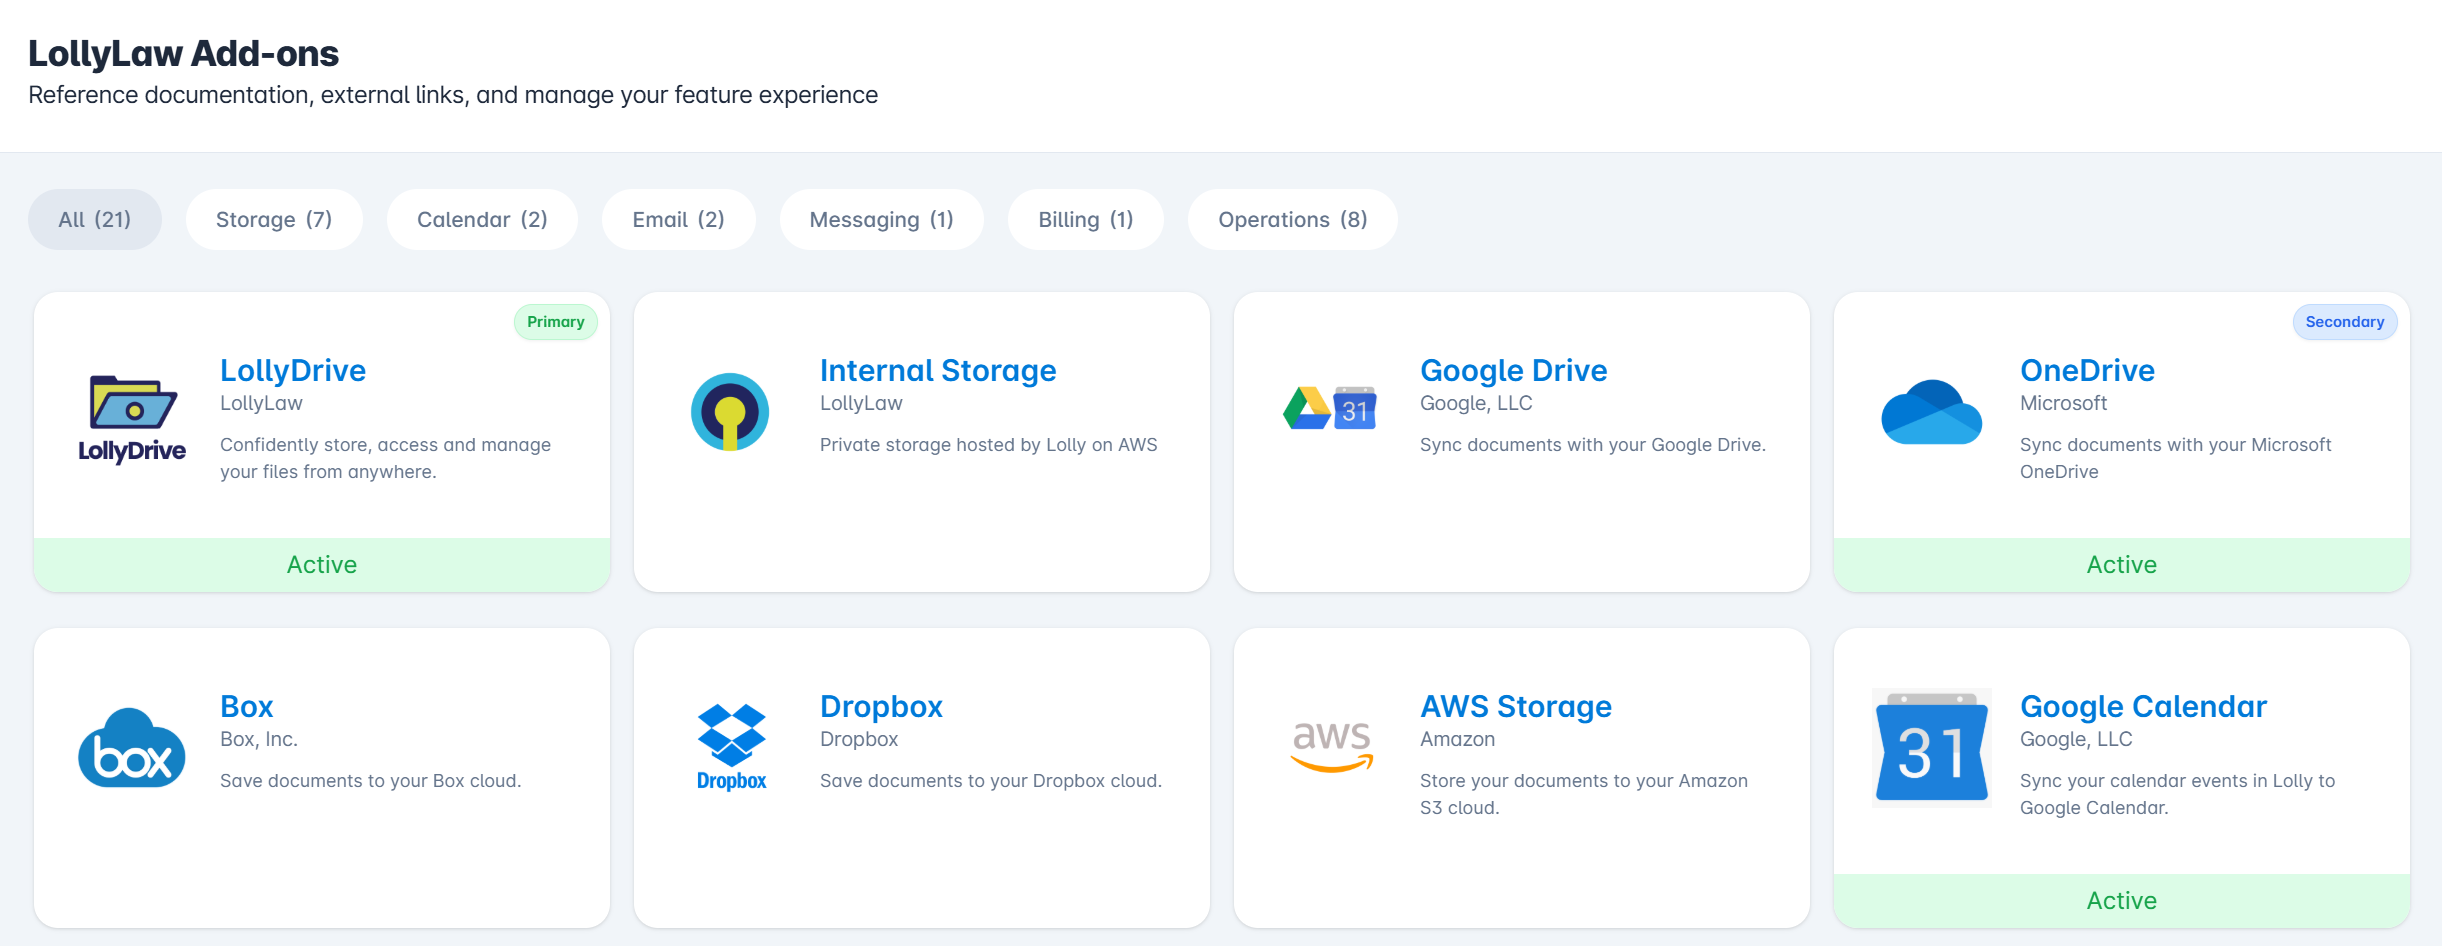
Task: Select the All (21) filter tab
Action: tap(95, 220)
